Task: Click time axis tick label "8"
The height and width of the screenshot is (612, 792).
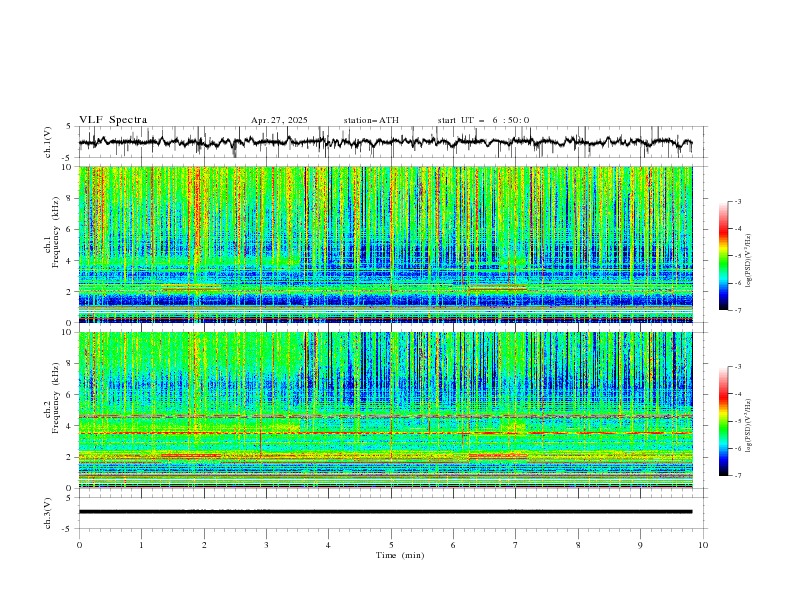Action: pos(578,545)
